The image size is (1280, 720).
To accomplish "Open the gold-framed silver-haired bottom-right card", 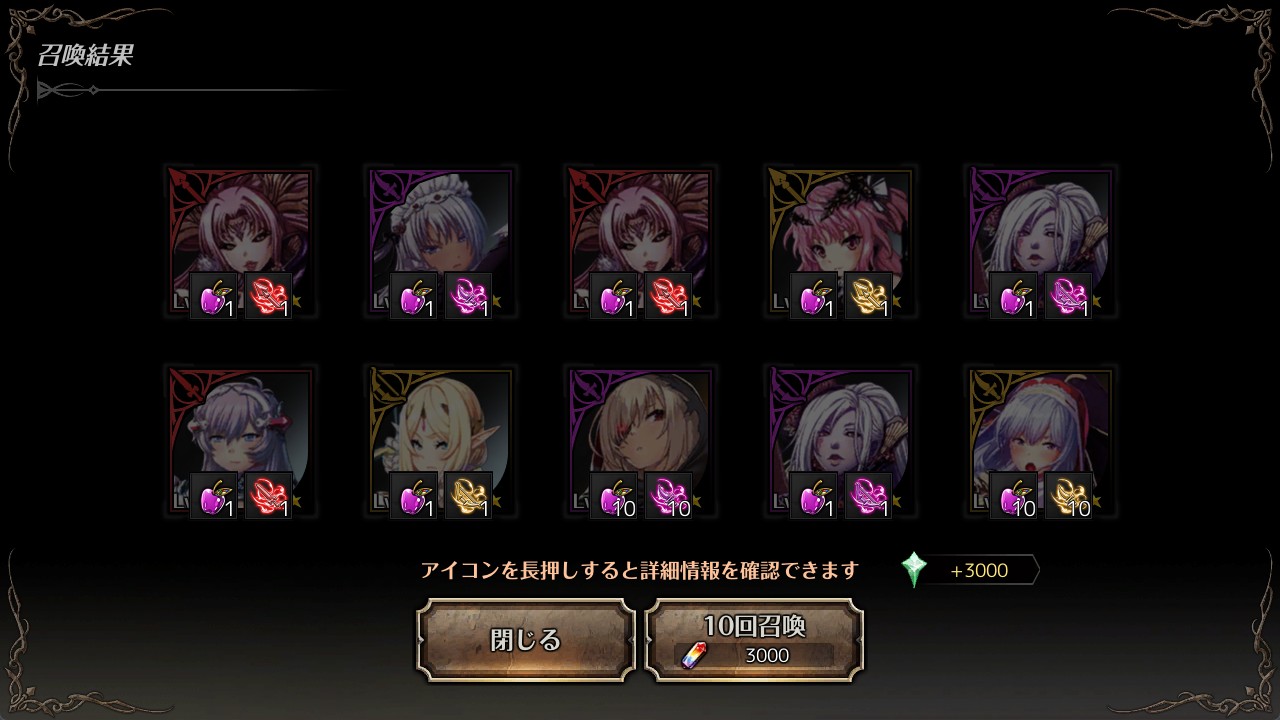I will click(1040, 442).
